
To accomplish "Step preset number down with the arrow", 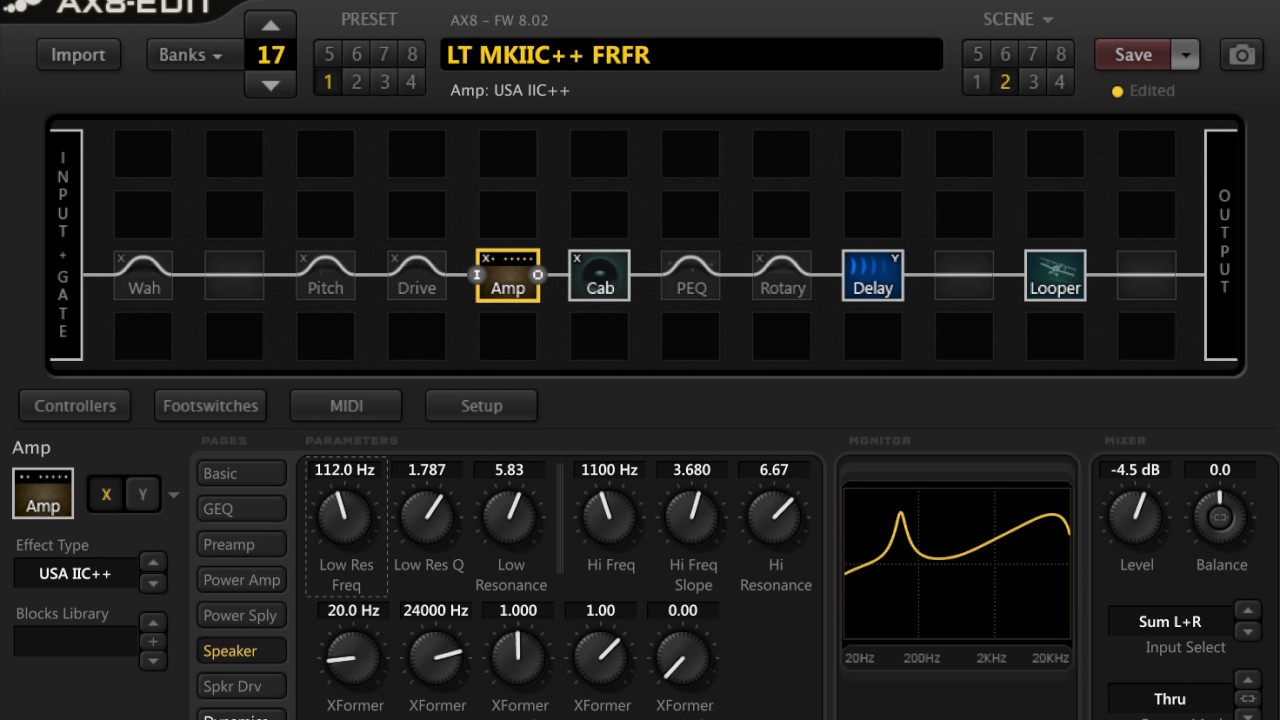I will pyautogui.click(x=270, y=85).
